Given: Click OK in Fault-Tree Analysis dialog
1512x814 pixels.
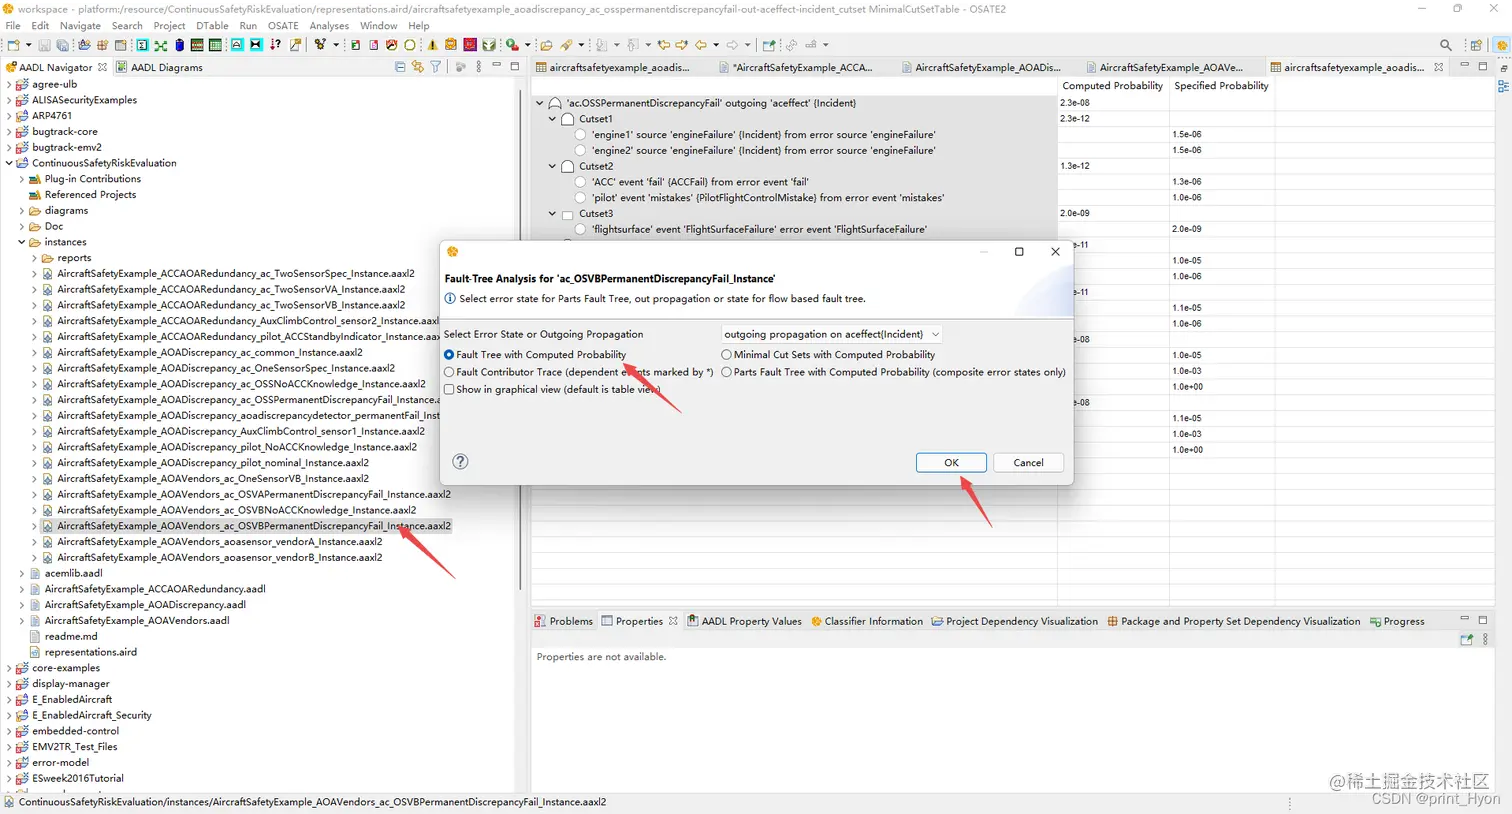Looking at the screenshot, I should tap(951, 462).
